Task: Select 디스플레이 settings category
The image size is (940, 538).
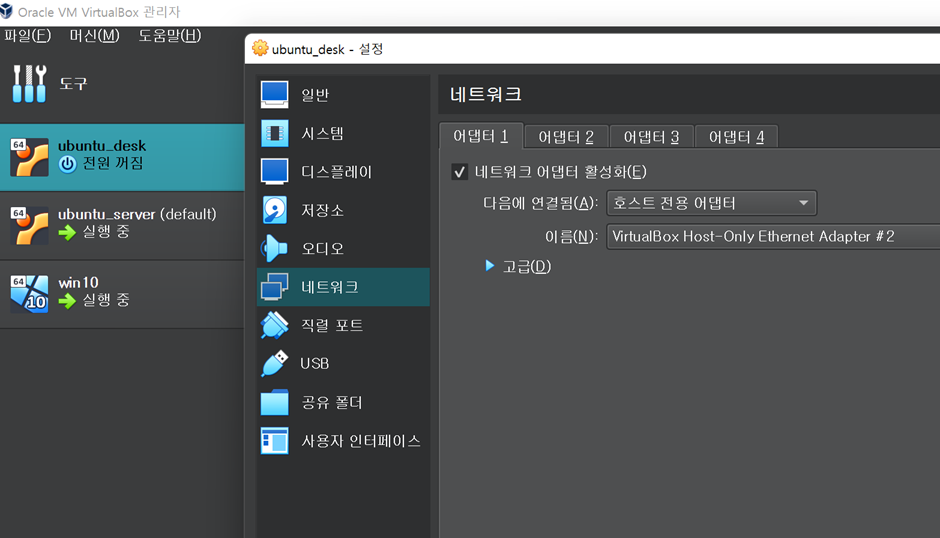Action: tap(343, 172)
